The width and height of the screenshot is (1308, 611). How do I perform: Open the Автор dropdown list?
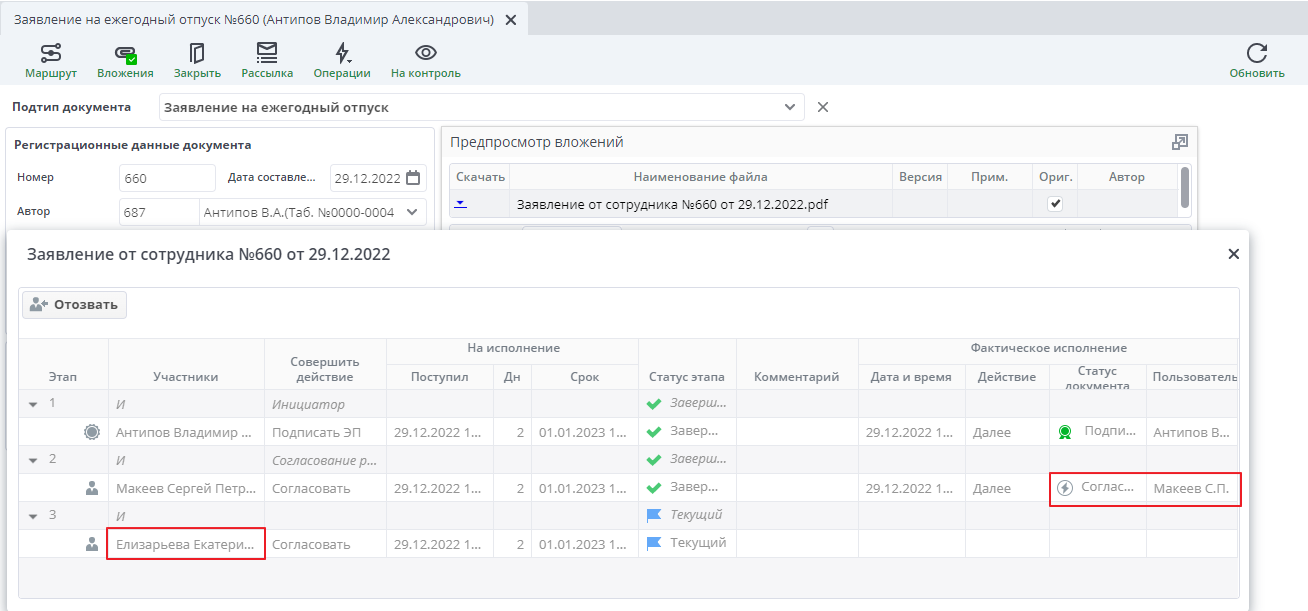413,212
